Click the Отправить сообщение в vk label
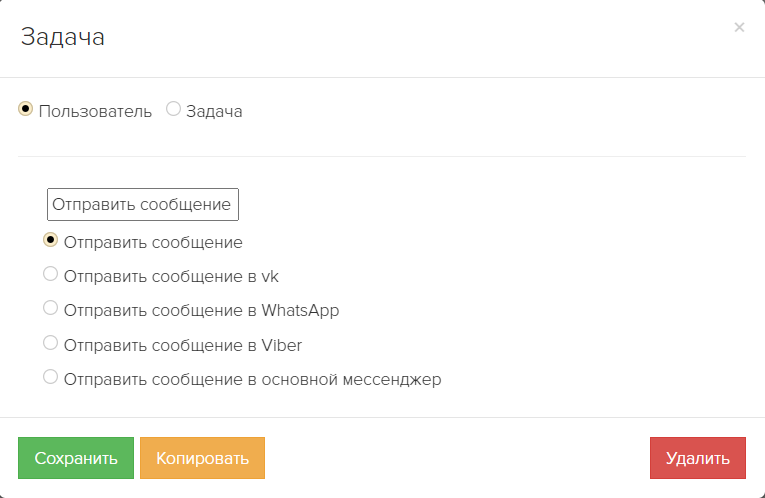 [x=171, y=277]
